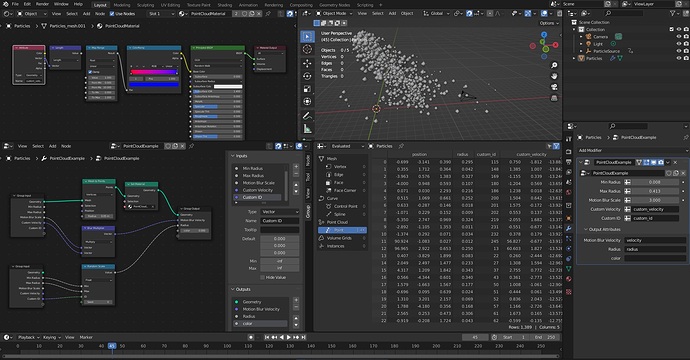690x360 pixels.
Task: Open the Material properties tab
Action: pyautogui.click(x=569, y=279)
